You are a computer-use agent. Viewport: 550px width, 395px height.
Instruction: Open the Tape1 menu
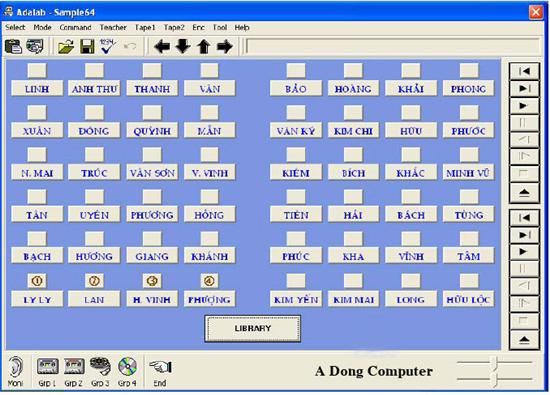145,27
